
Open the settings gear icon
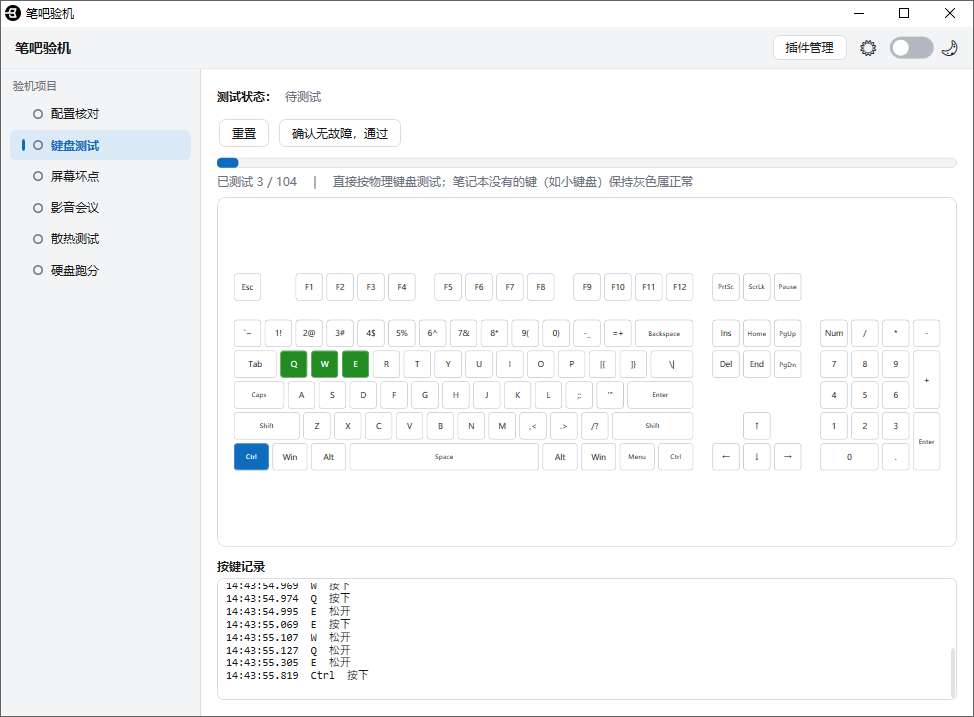pyautogui.click(x=868, y=48)
